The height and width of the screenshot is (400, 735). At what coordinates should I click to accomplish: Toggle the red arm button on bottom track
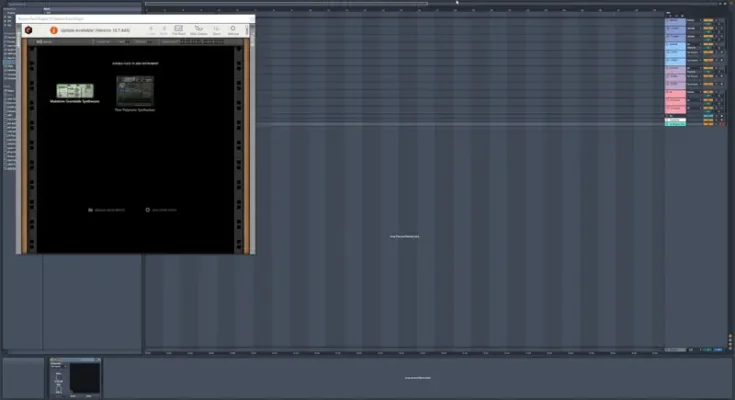[722, 123]
